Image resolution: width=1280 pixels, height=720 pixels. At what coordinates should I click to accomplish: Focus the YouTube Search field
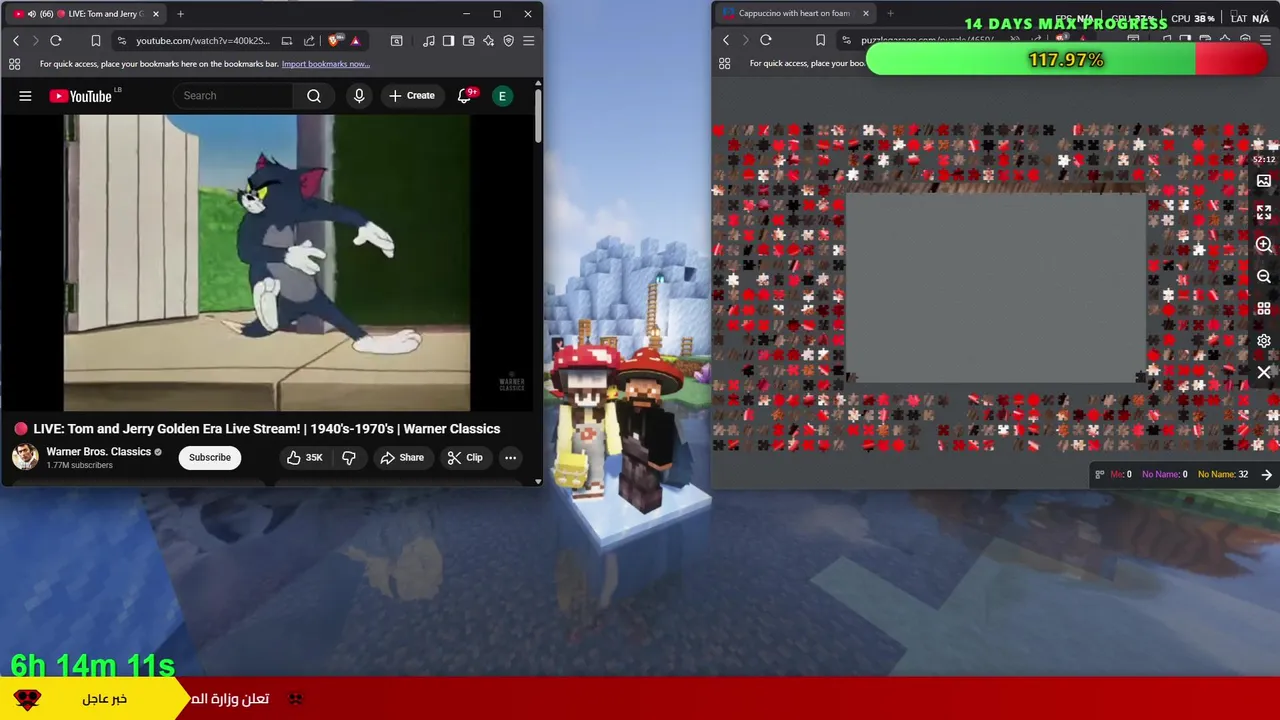[234, 96]
